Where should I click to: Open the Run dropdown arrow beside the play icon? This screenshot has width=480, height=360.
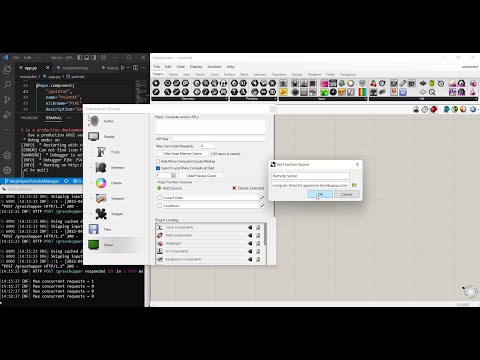coord(128,68)
